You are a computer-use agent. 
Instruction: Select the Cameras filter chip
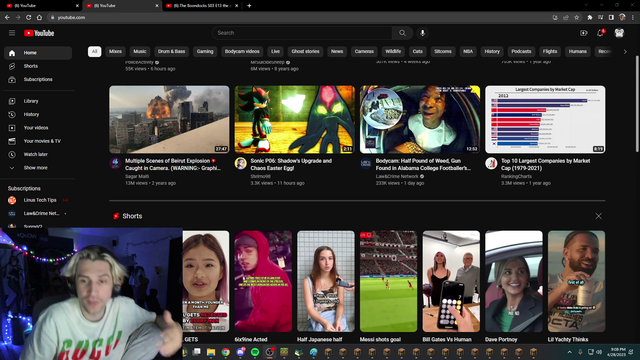click(x=364, y=51)
